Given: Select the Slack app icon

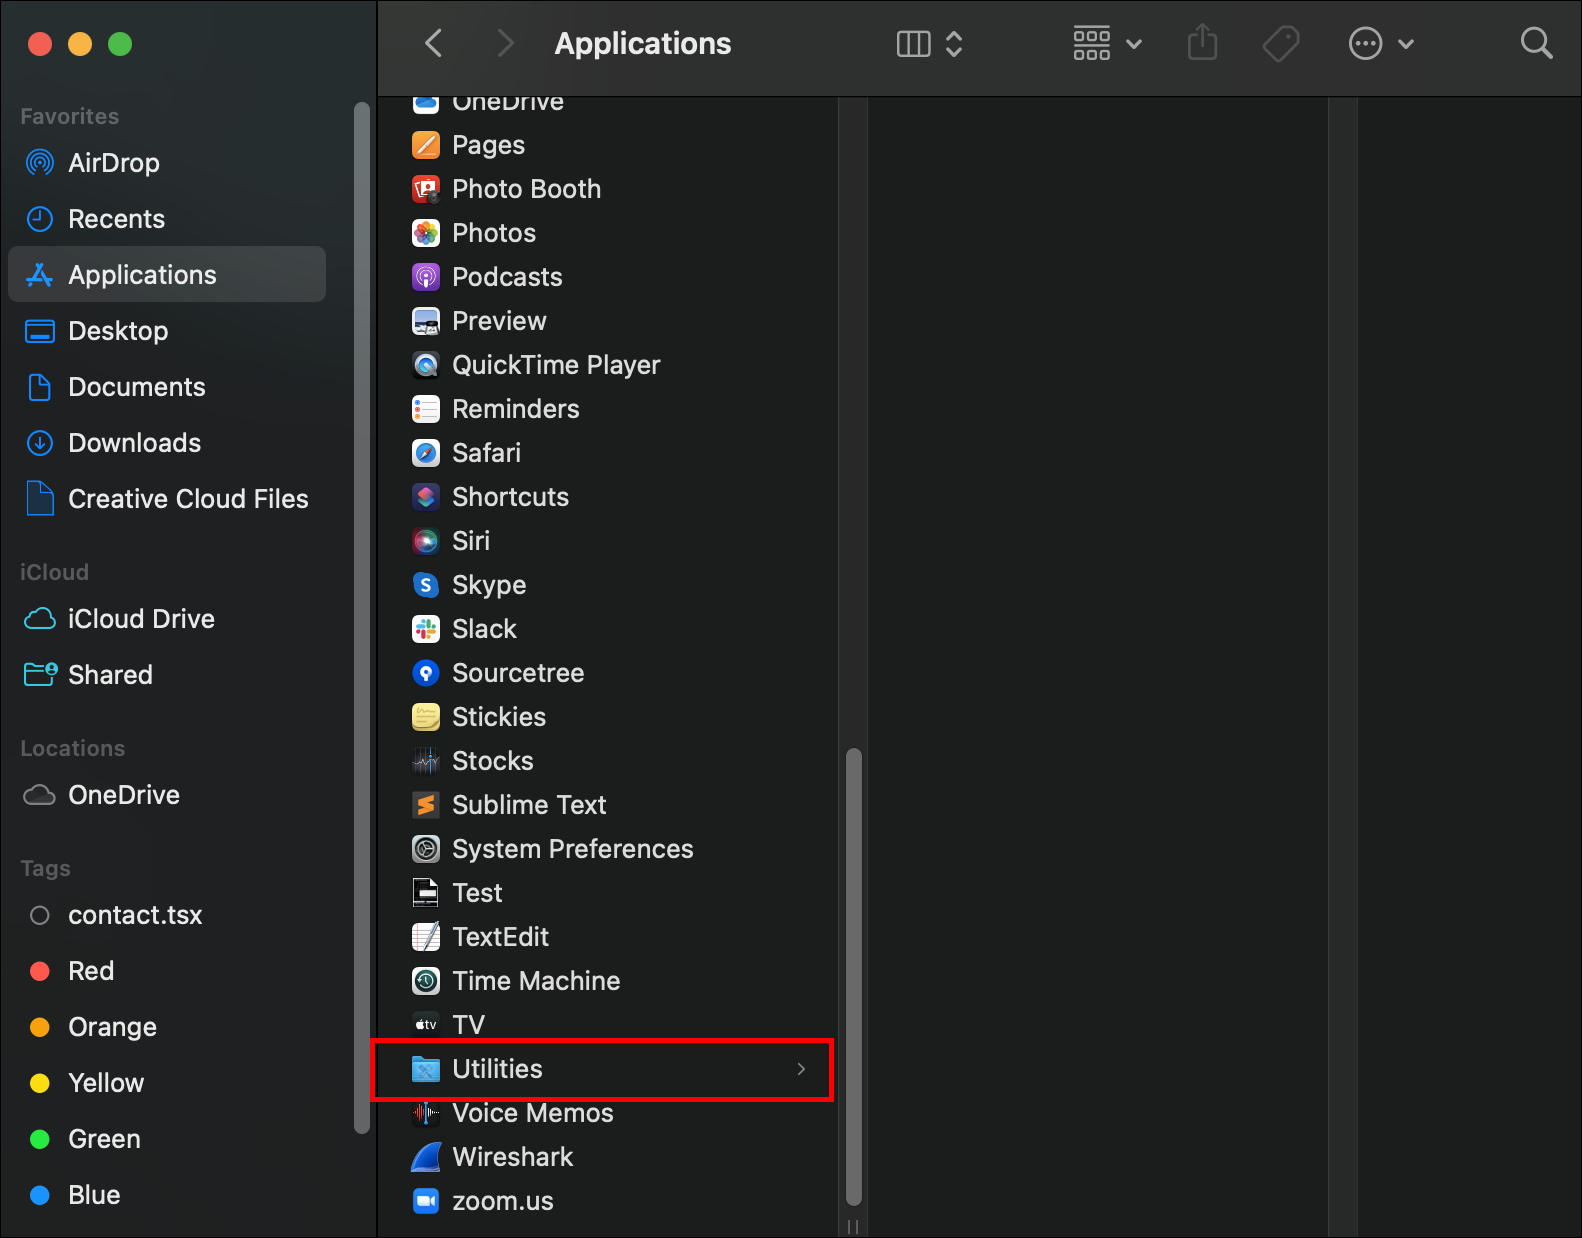Looking at the screenshot, I should pos(426,629).
